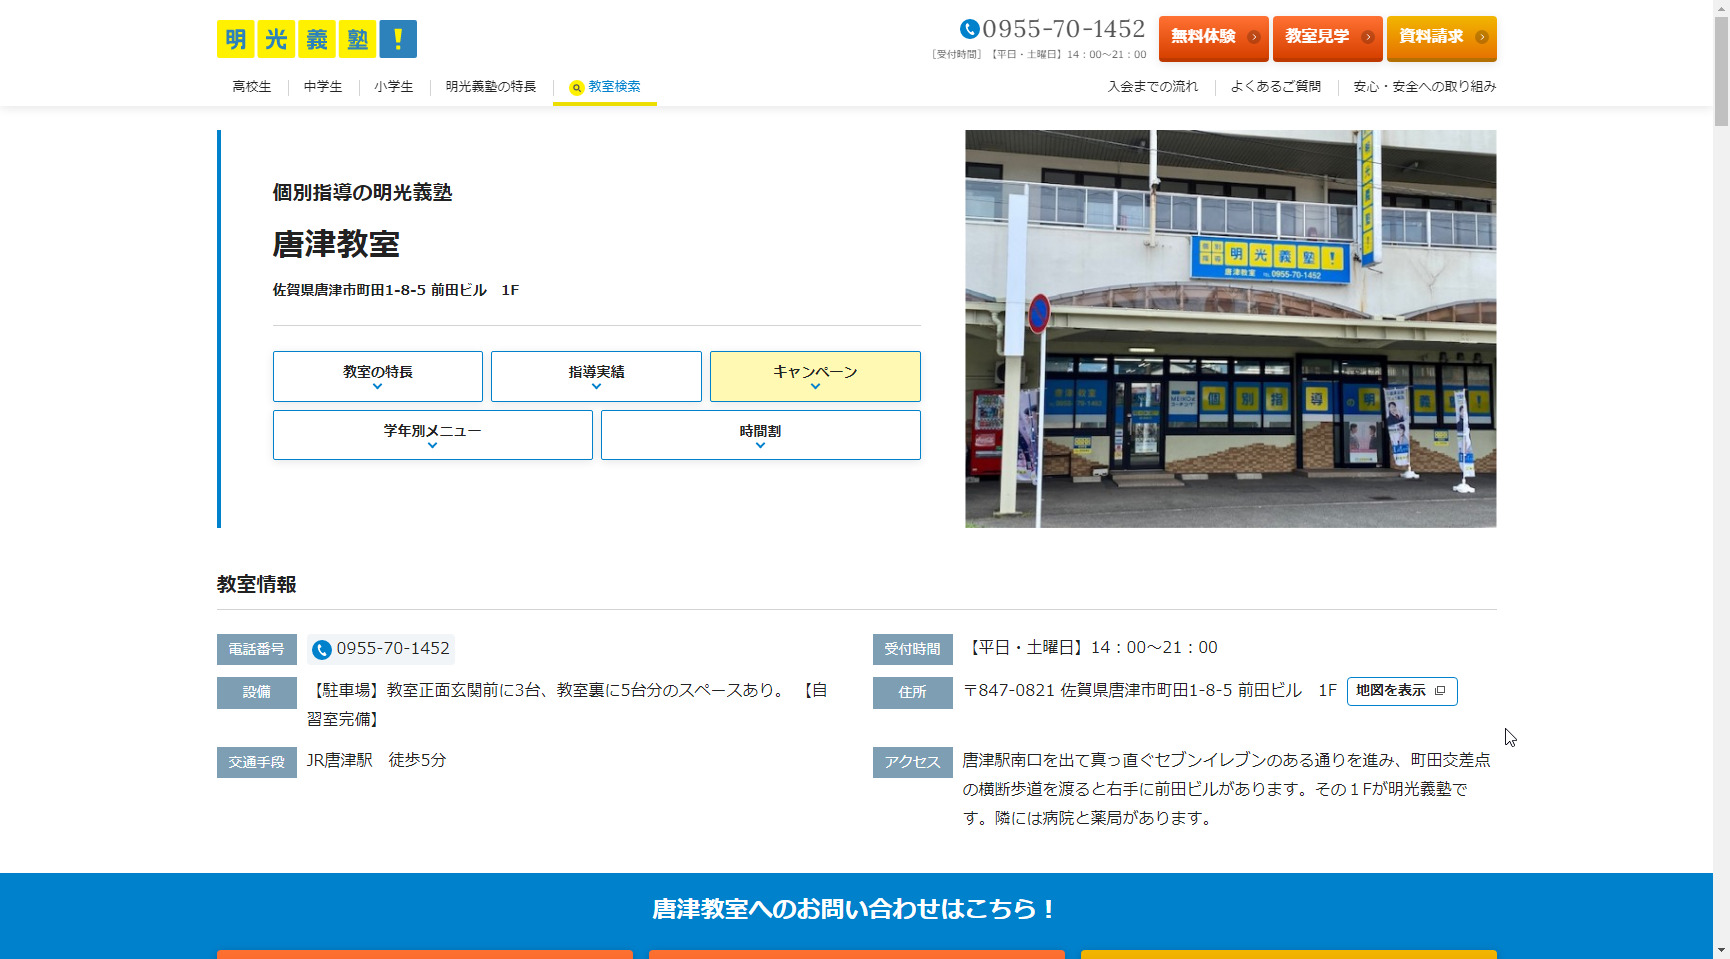Click 電話番号 label

coord(257,650)
